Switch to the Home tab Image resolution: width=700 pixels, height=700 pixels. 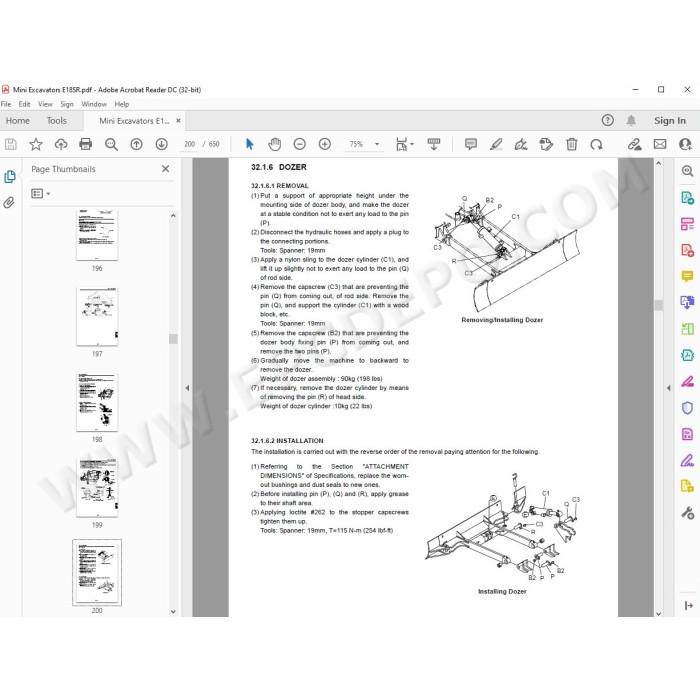pos(17,121)
